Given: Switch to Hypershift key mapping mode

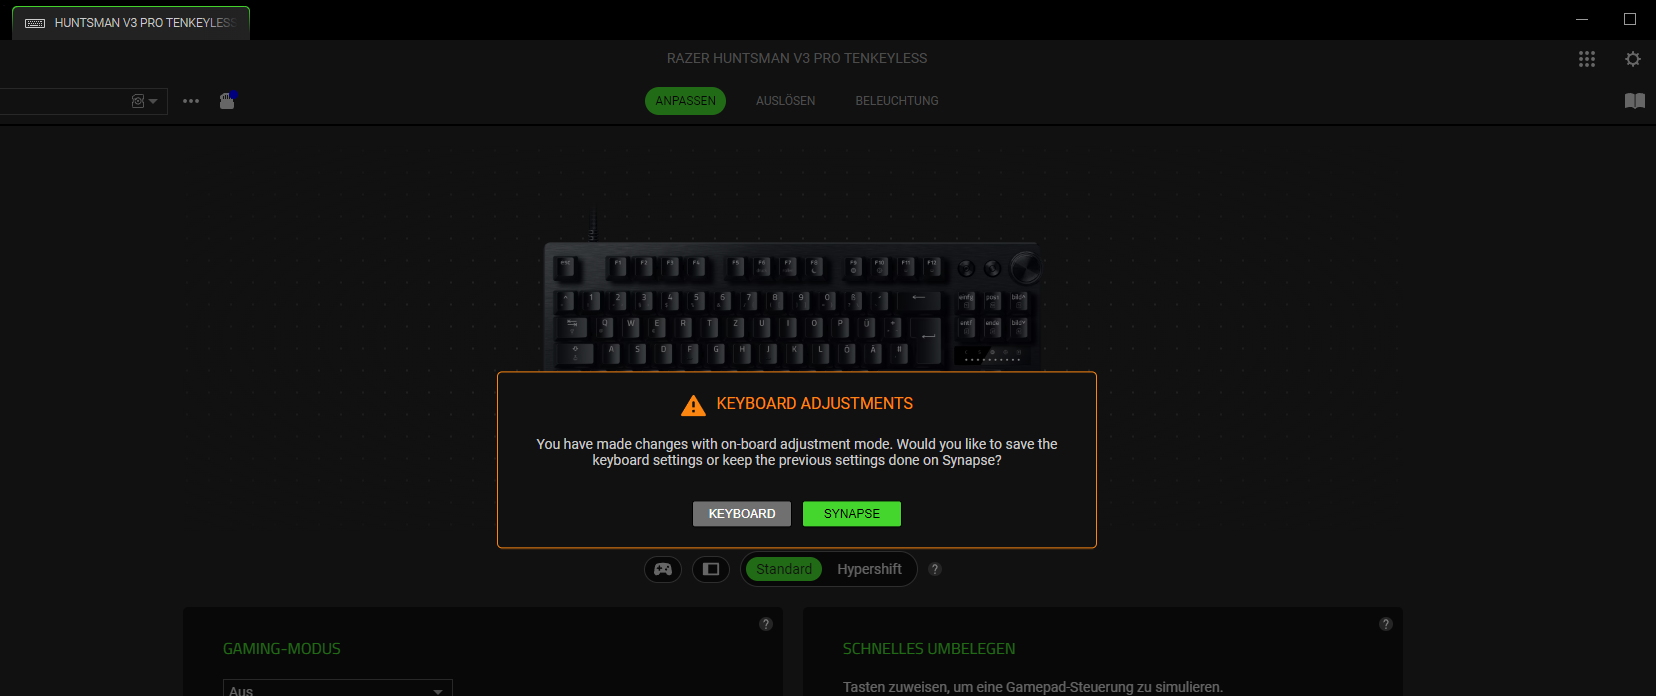Looking at the screenshot, I should coord(869,569).
